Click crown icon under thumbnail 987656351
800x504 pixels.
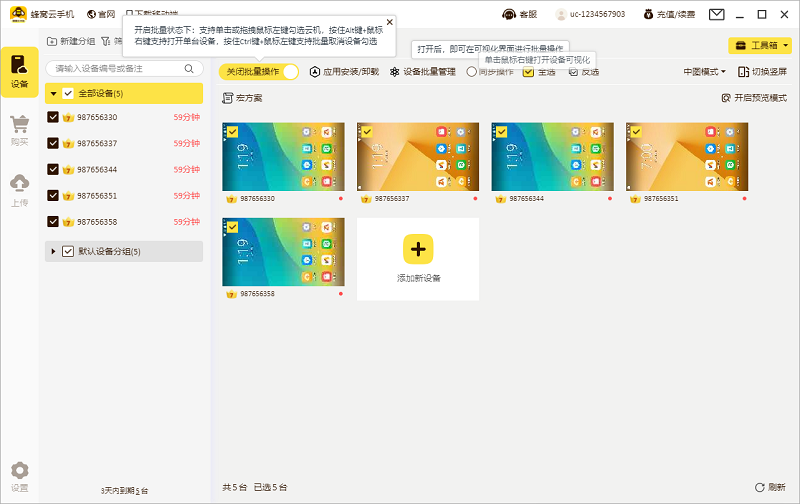coord(635,199)
